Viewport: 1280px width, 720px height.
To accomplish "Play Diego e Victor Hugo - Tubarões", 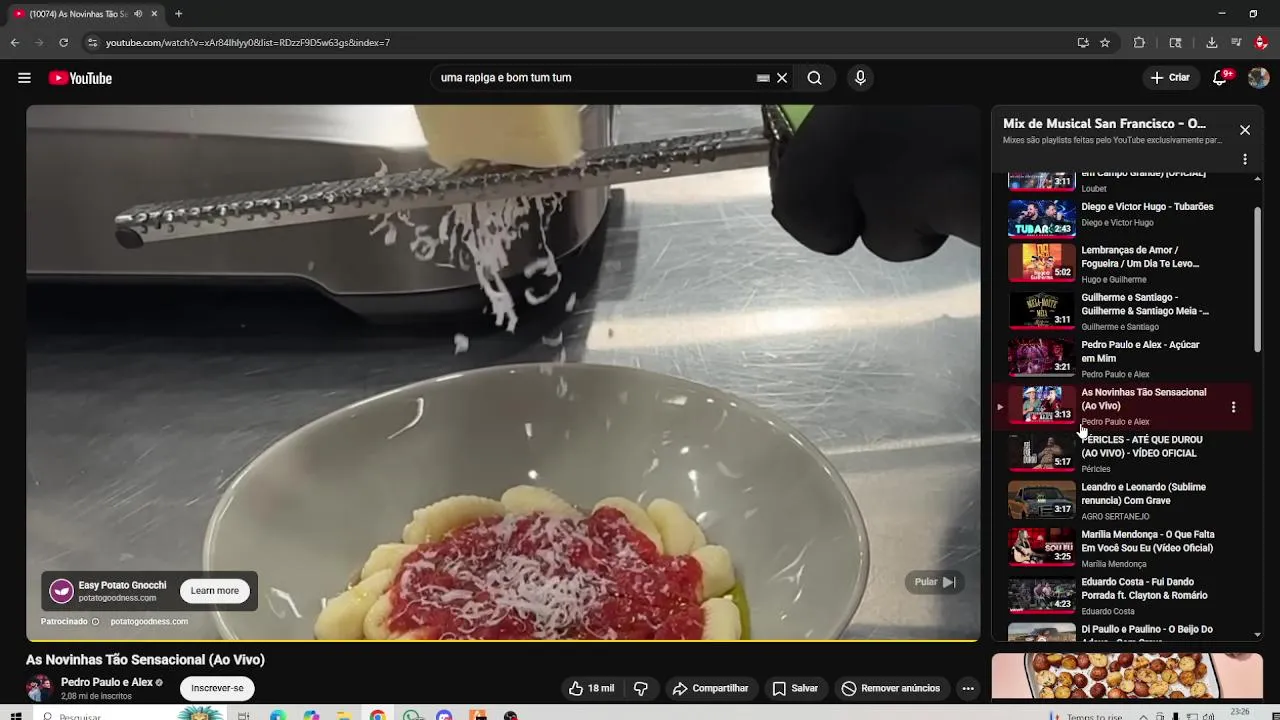I will pos(1121,216).
